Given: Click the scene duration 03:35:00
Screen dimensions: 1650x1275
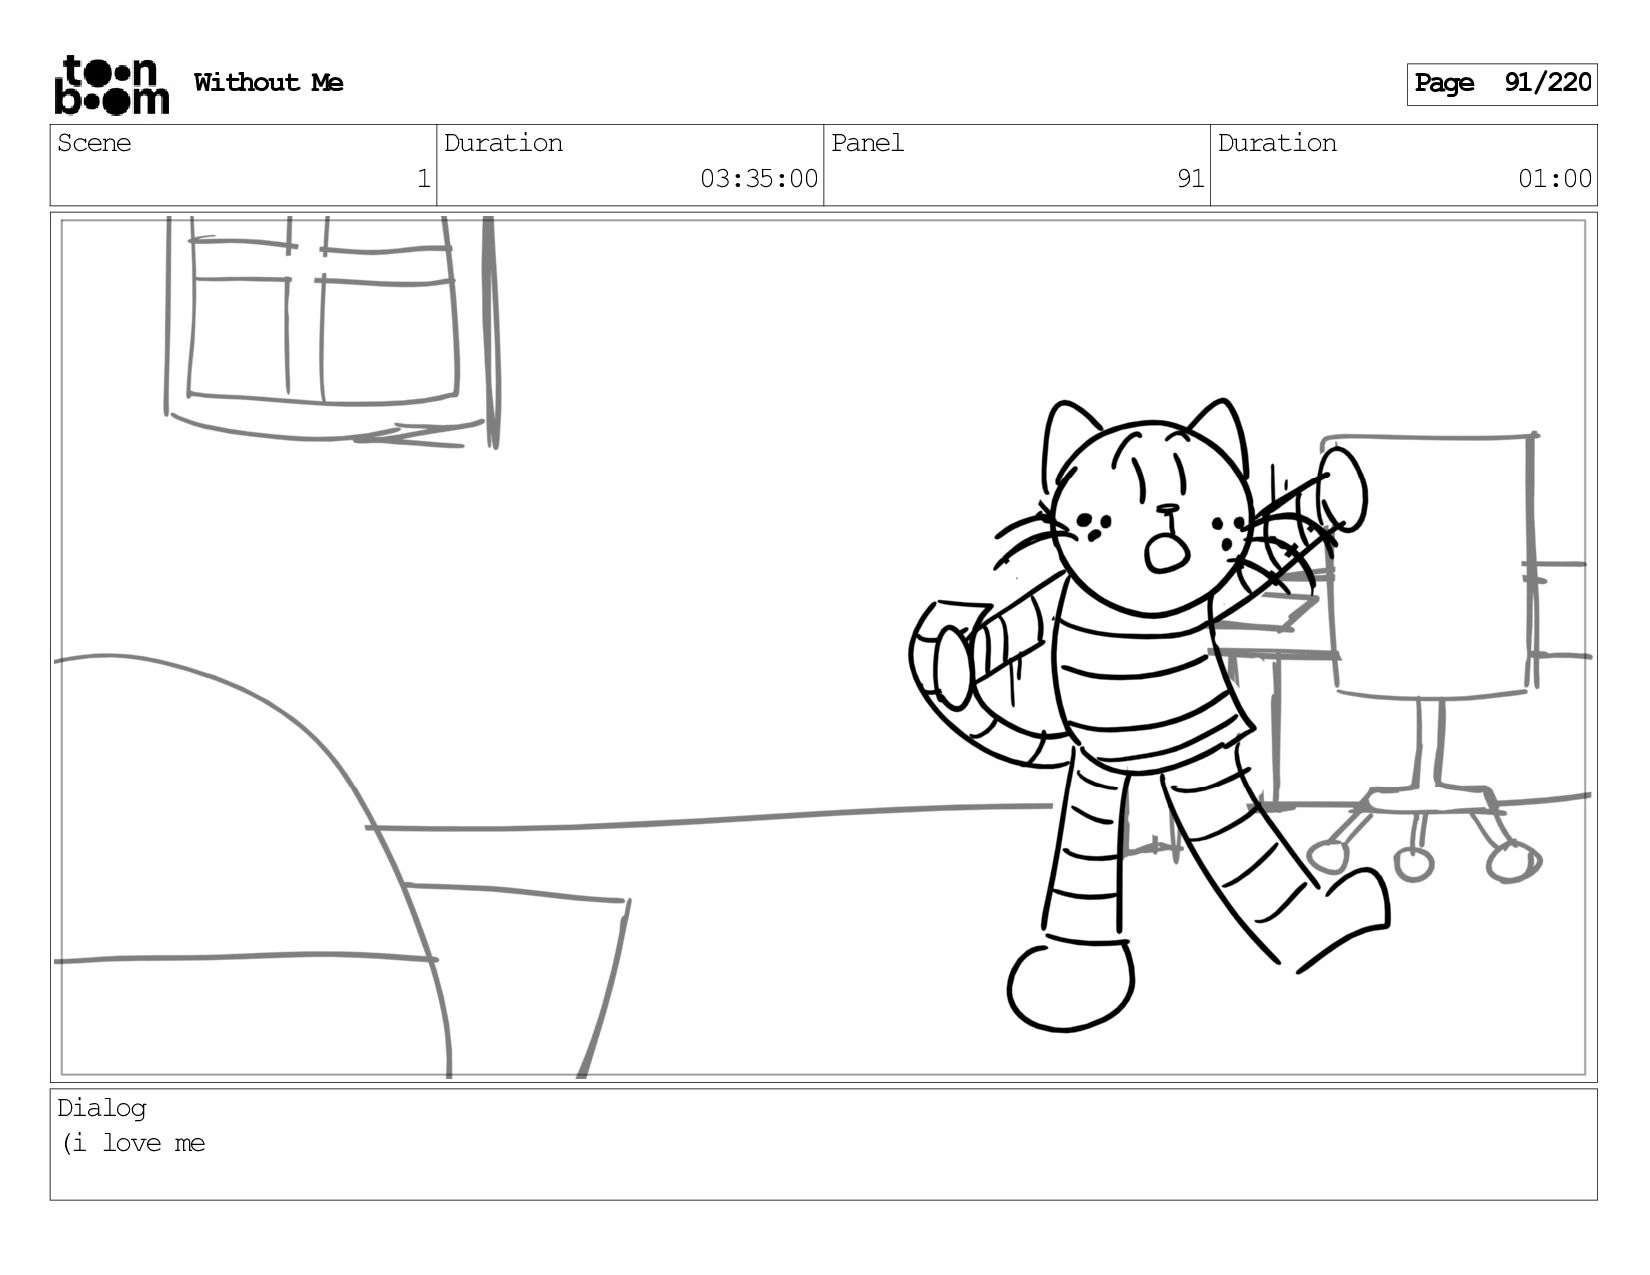Looking at the screenshot, I should pos(759,179).
